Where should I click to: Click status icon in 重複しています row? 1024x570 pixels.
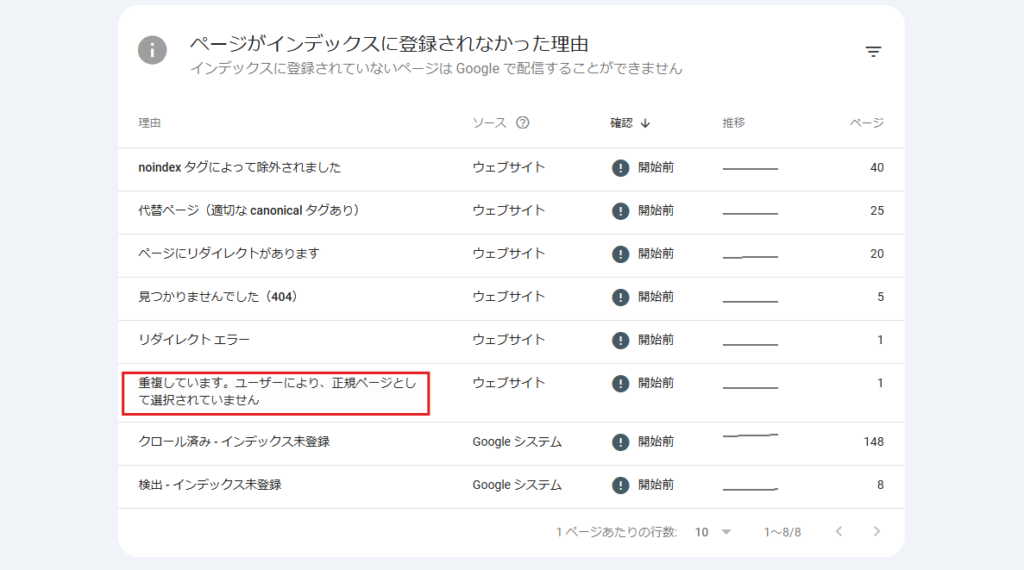(620, 383)
